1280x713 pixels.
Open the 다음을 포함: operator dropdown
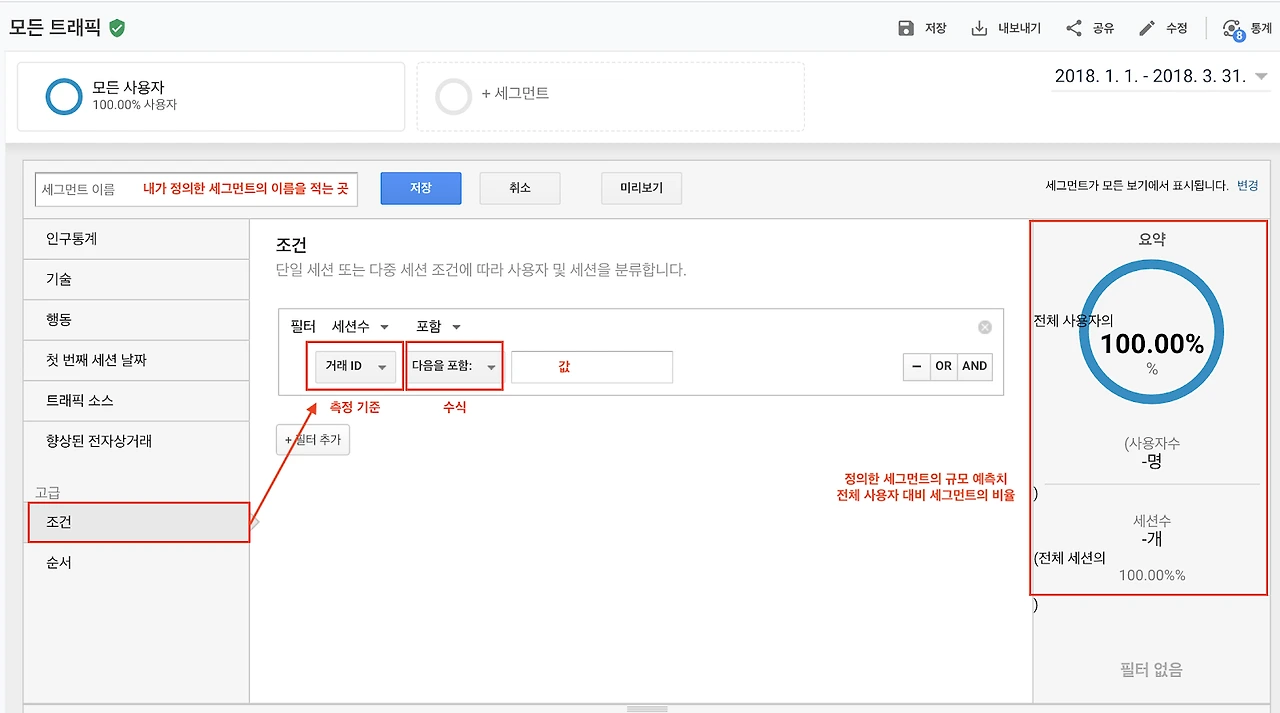454,366
